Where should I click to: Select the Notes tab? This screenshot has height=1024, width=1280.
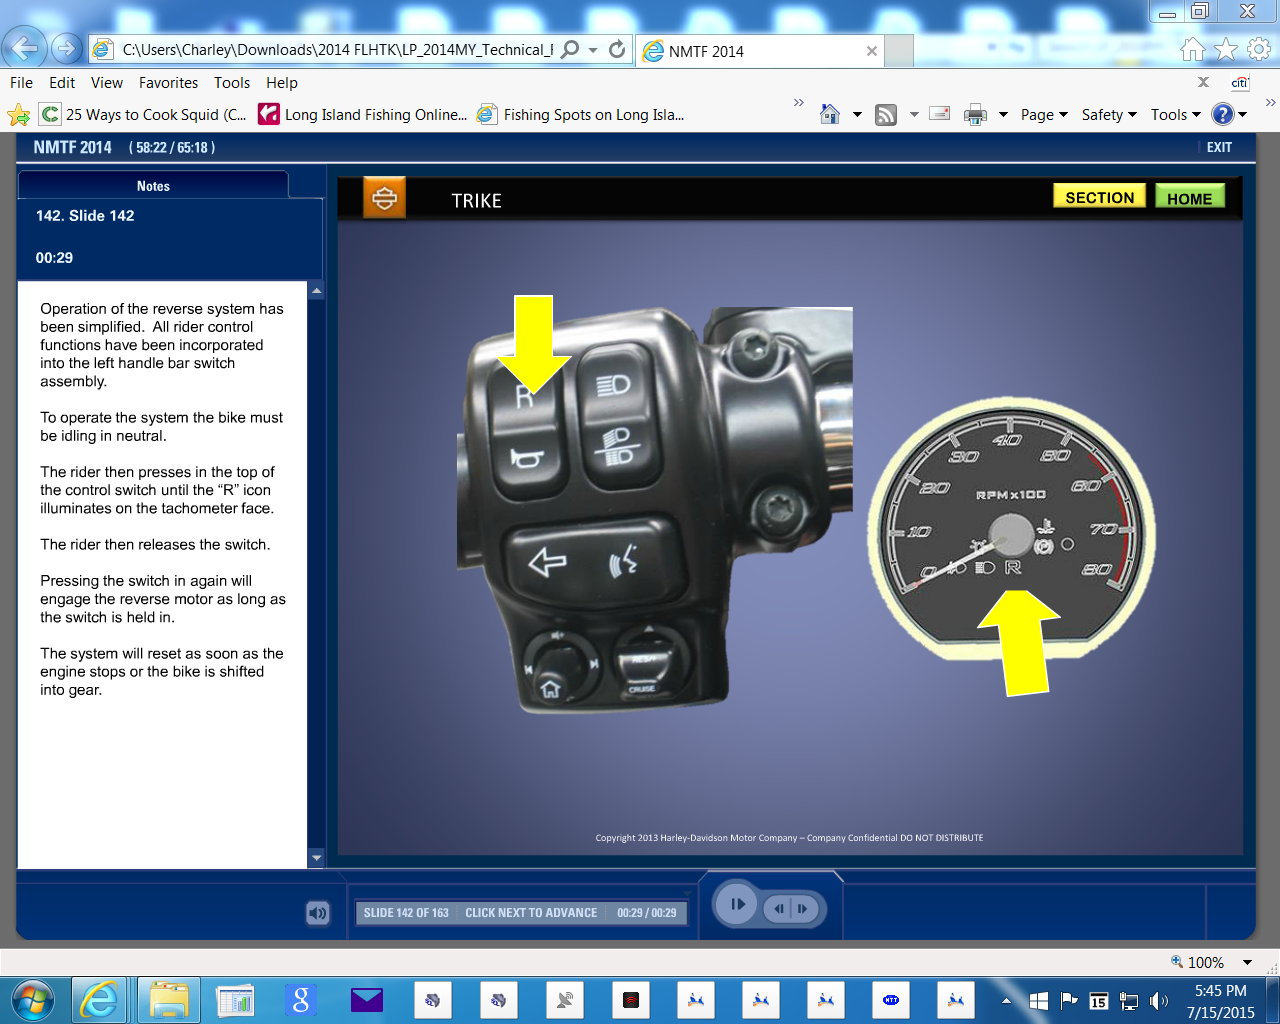coord(153,186)
